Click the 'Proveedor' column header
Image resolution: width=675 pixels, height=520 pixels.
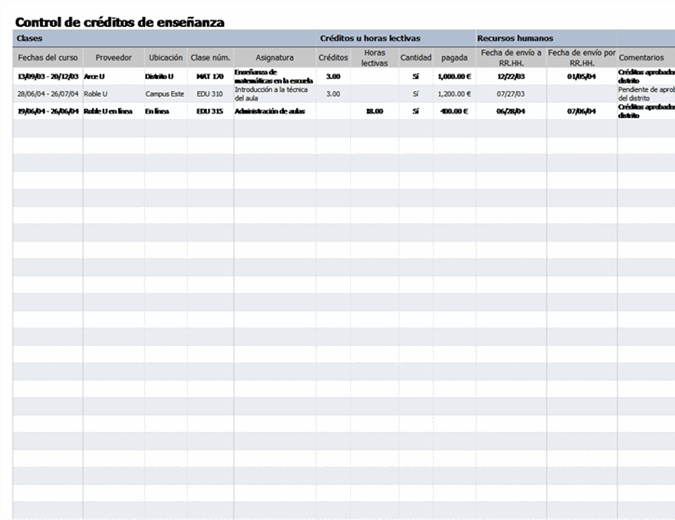[113, 58]
